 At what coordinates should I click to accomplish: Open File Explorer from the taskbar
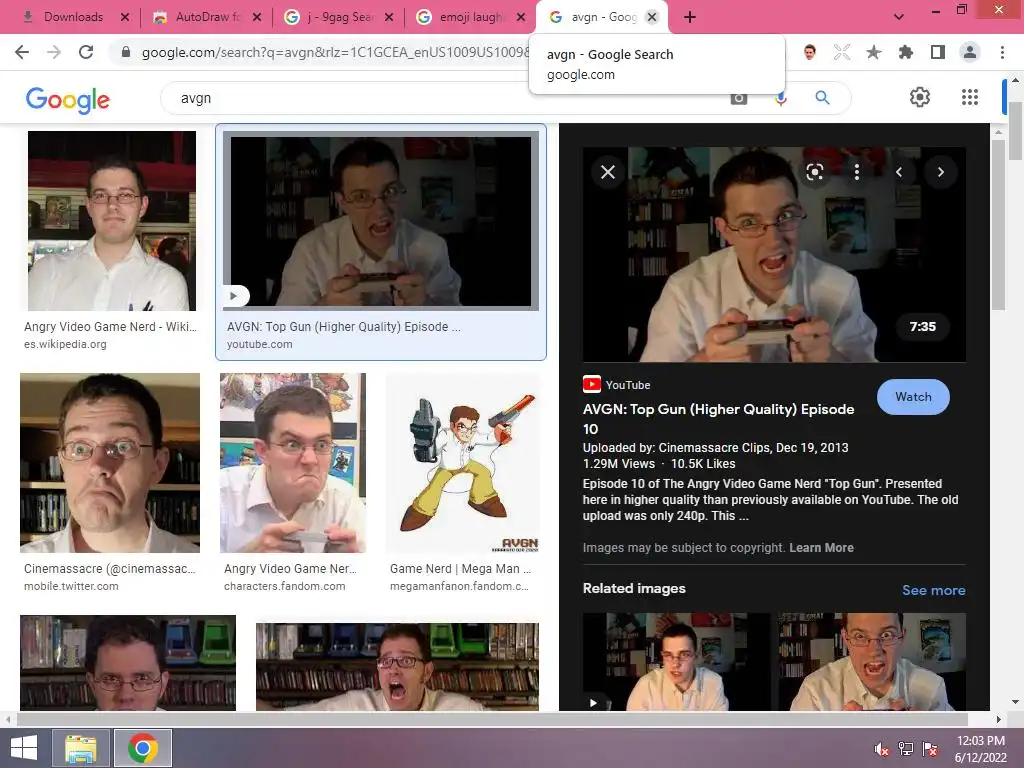(80, 748)
